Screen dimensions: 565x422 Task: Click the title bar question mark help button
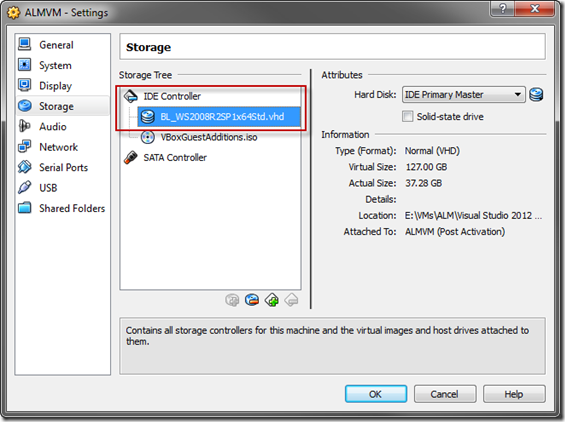503,9
